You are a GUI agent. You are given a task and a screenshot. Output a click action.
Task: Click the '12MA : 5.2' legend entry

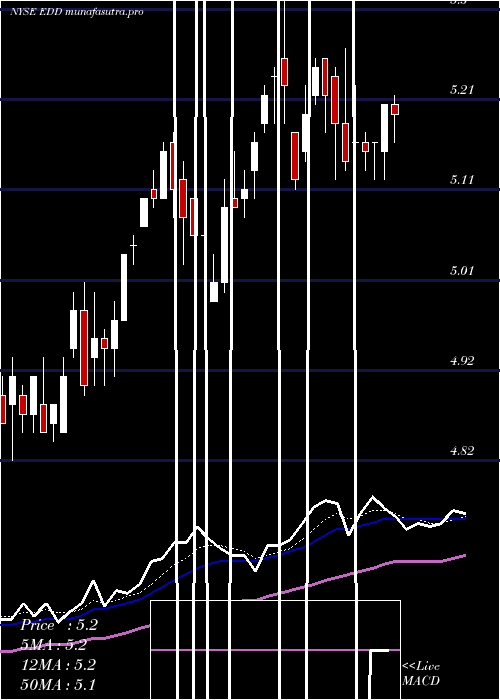[58, 665]
